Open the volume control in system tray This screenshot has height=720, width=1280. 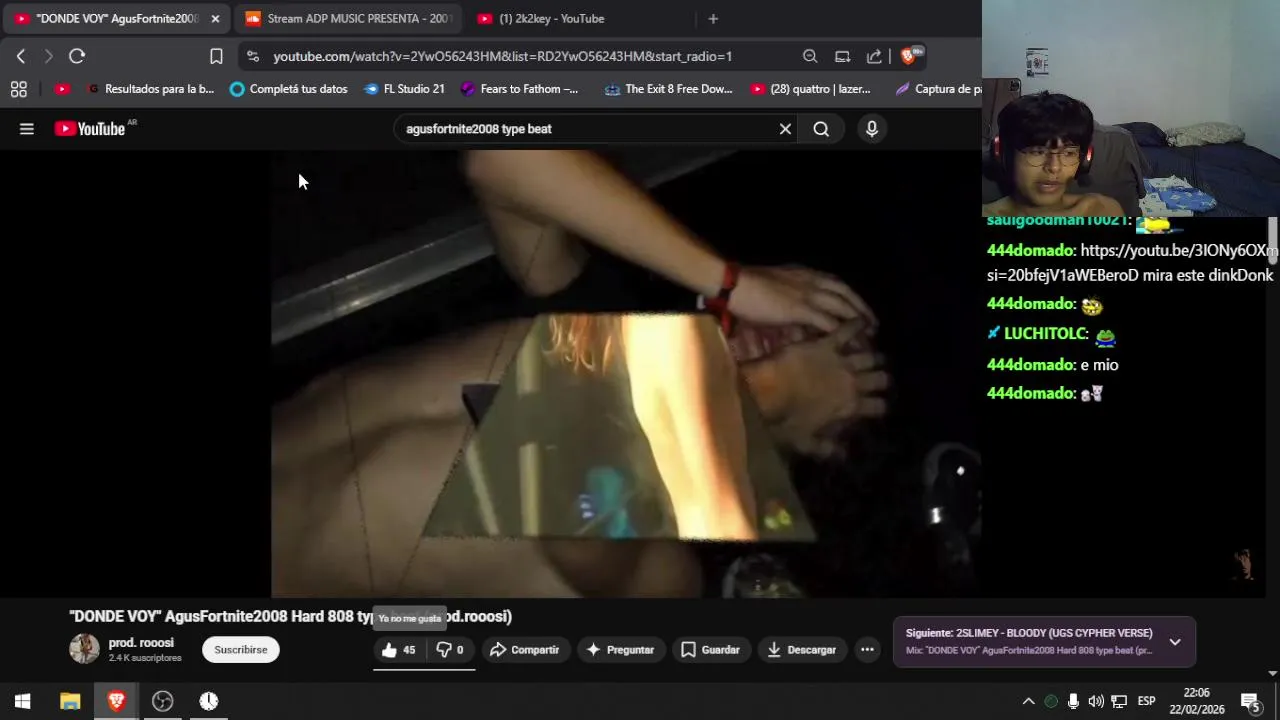coord(1096,701)
